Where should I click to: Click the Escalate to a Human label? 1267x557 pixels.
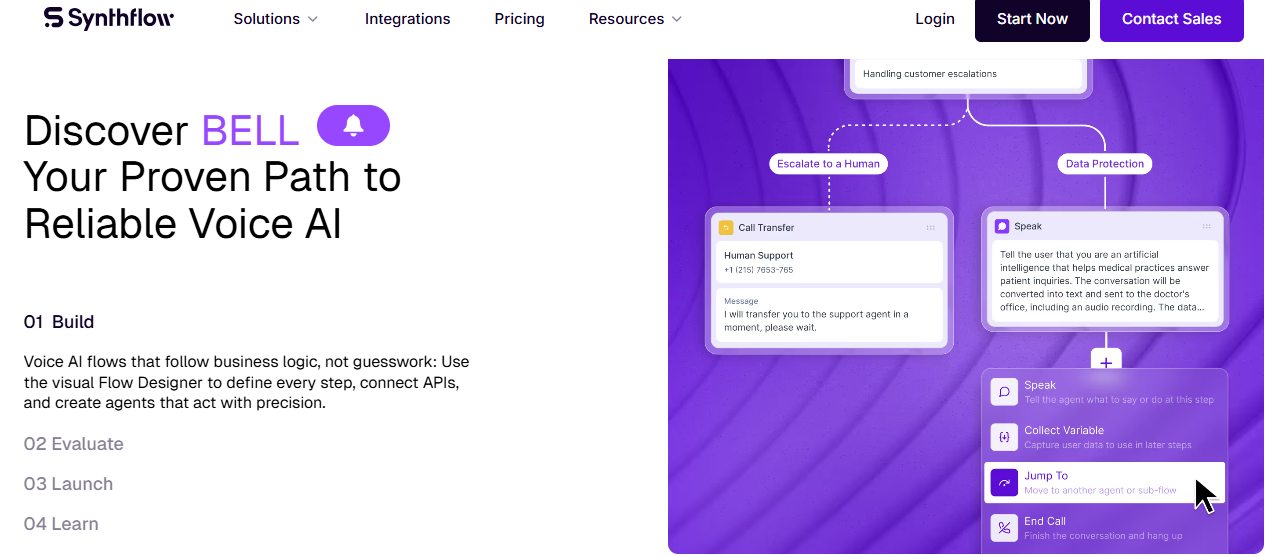click(828, 163)
